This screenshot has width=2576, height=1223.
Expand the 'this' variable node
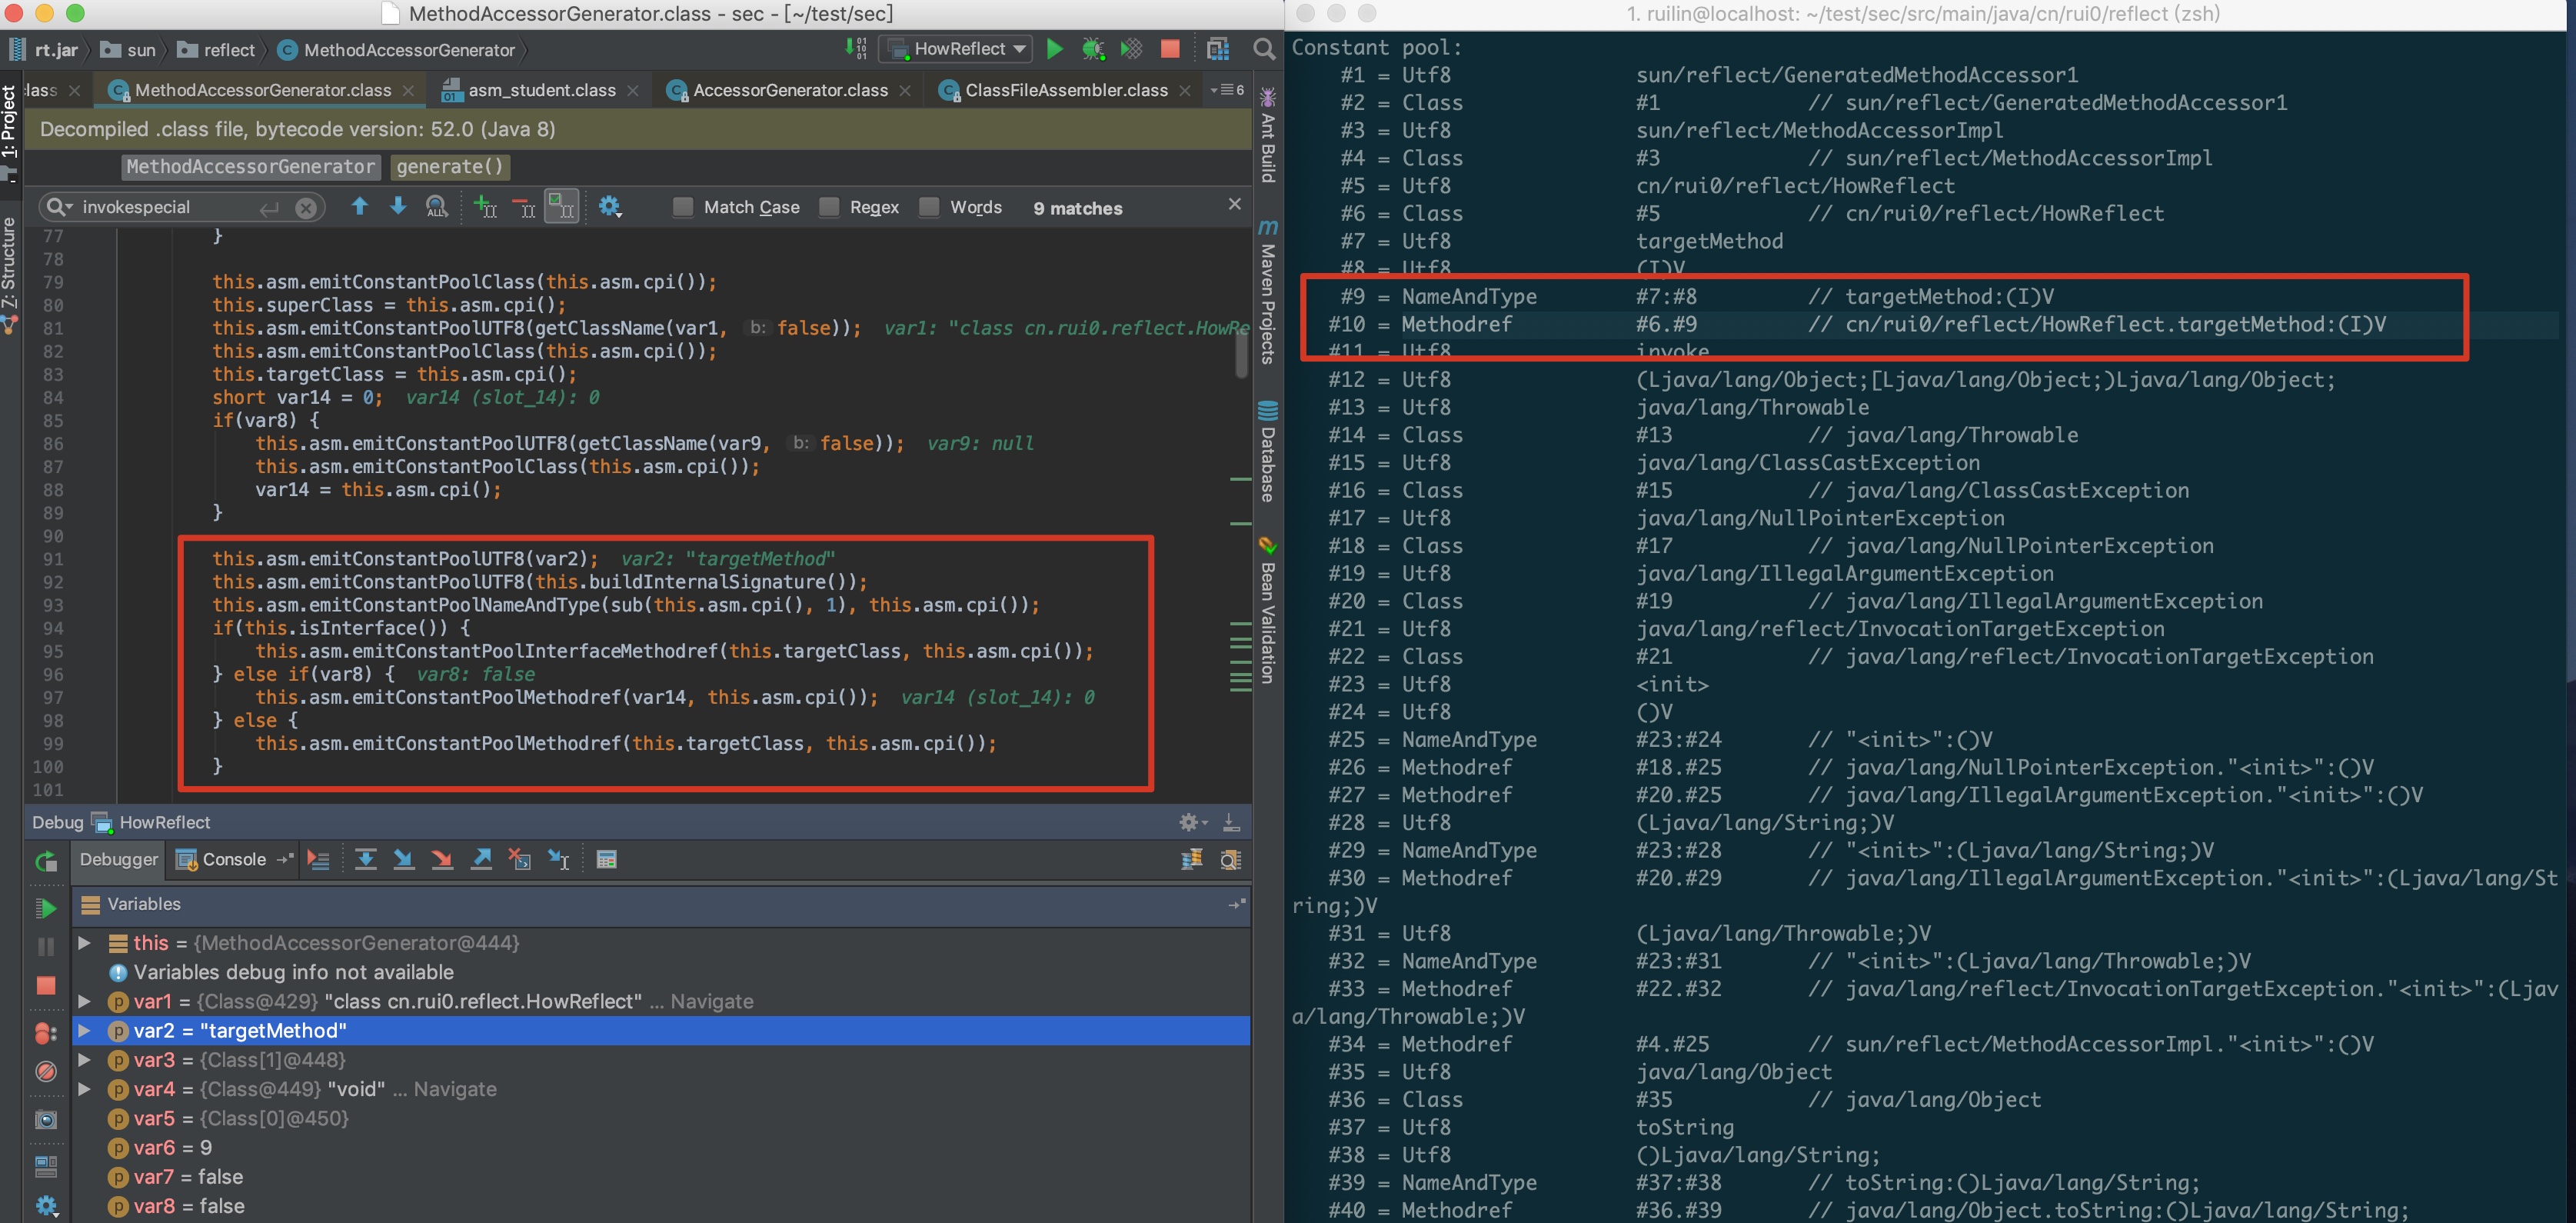click(x=85, y=943)
